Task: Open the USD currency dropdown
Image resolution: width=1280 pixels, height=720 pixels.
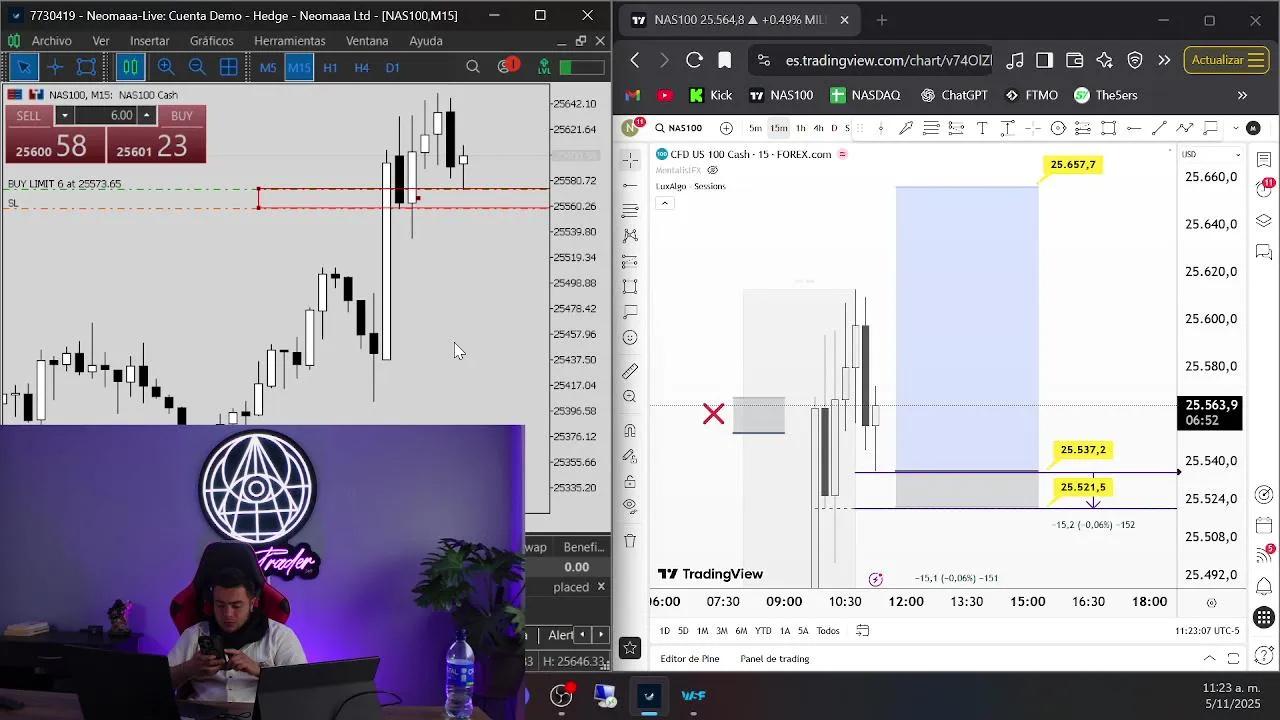Action: pos(1212,154)
